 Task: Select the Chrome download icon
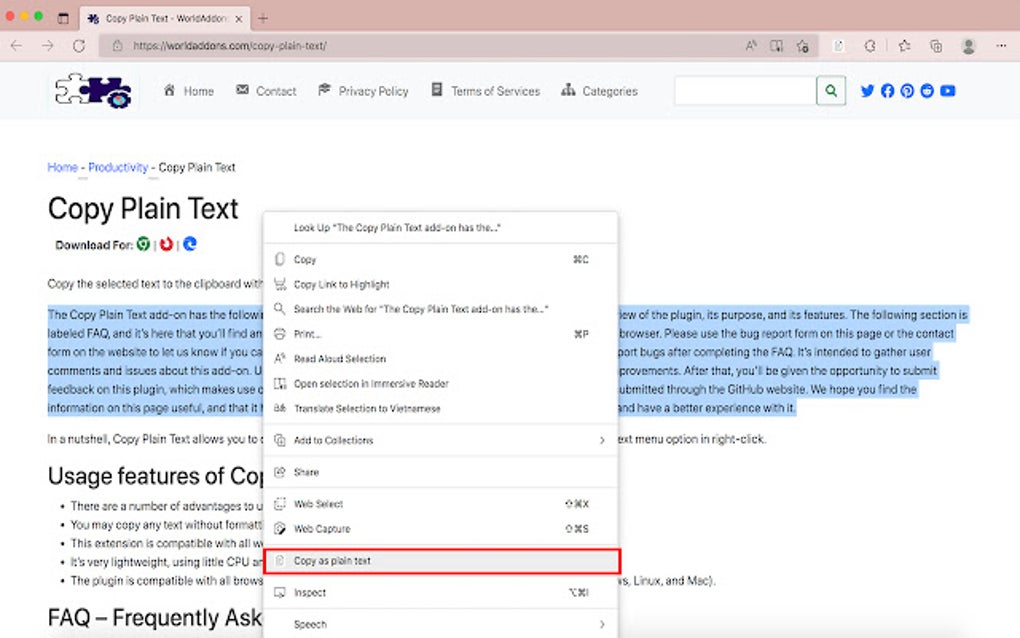tap(144, 243)
